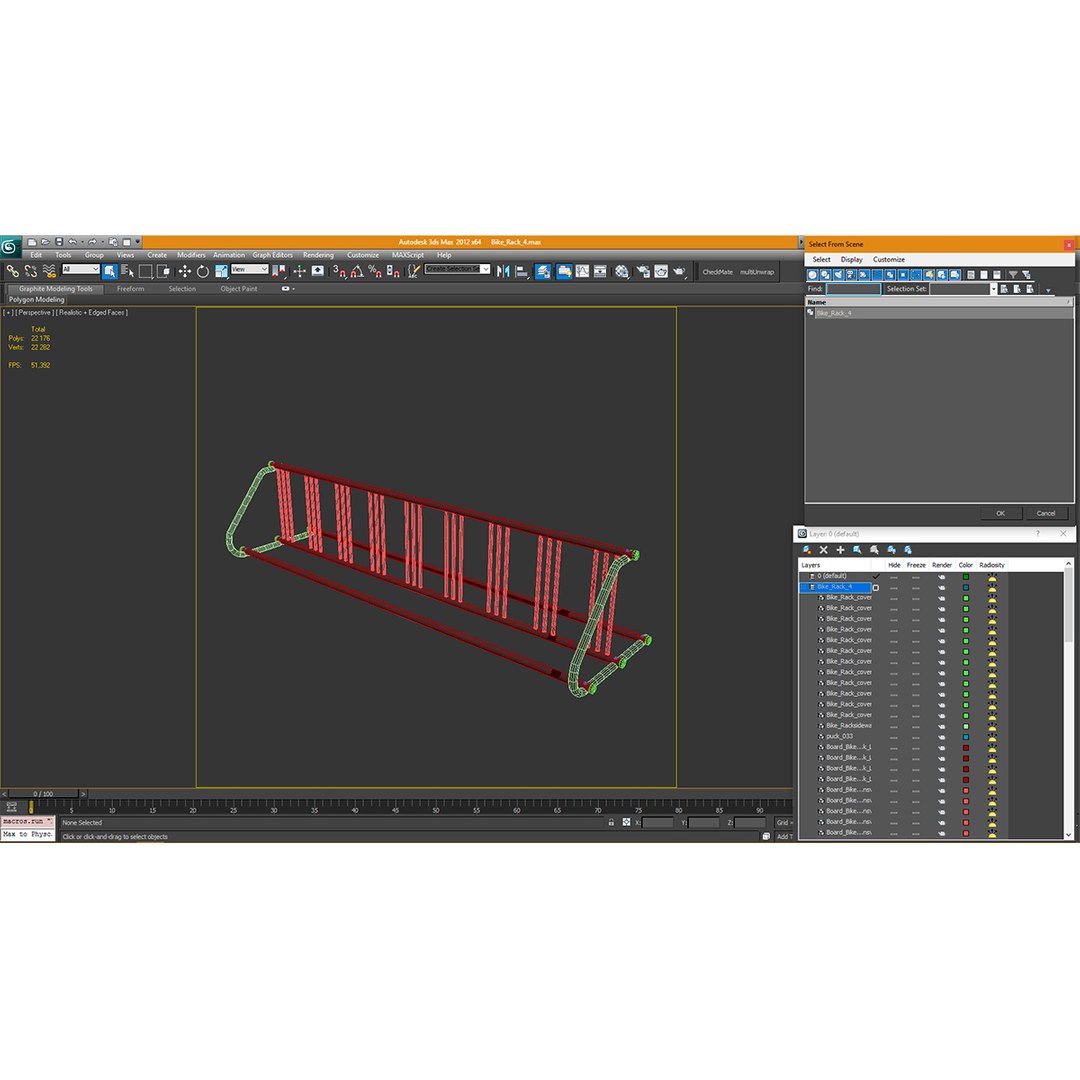This screenshot has width=1080, height=1080.
Task: Toggle the Angle Snap button
Action: click(357, 271)
